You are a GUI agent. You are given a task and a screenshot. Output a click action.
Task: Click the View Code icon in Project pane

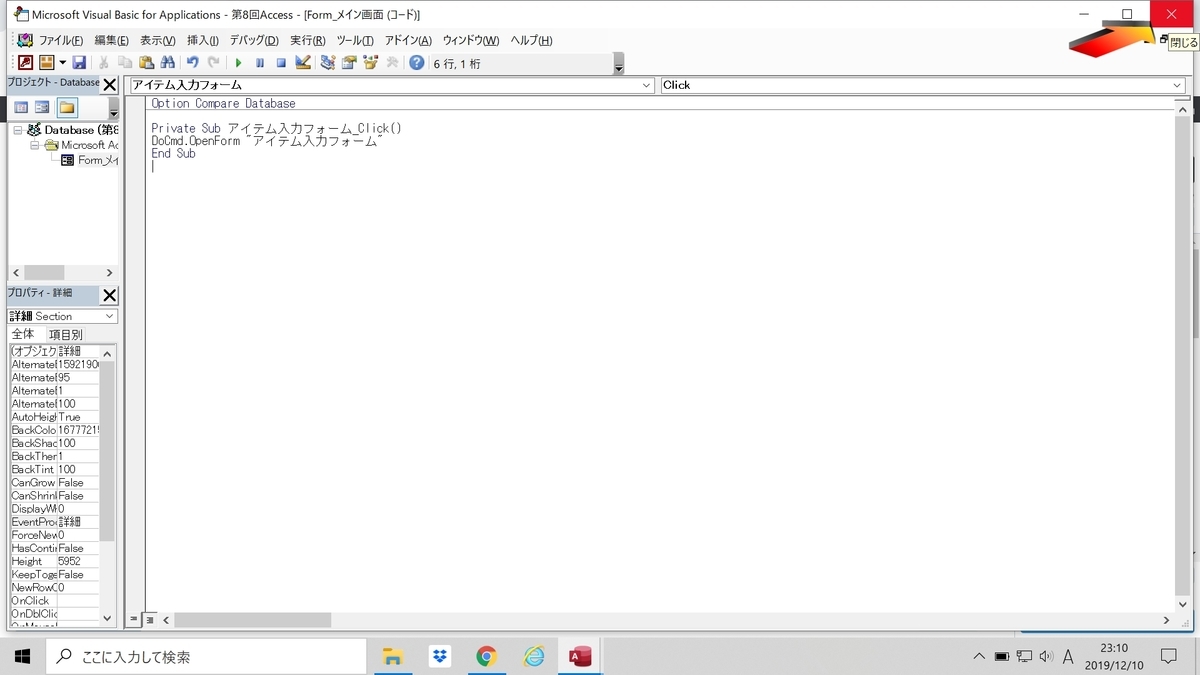tap(21, 107)
